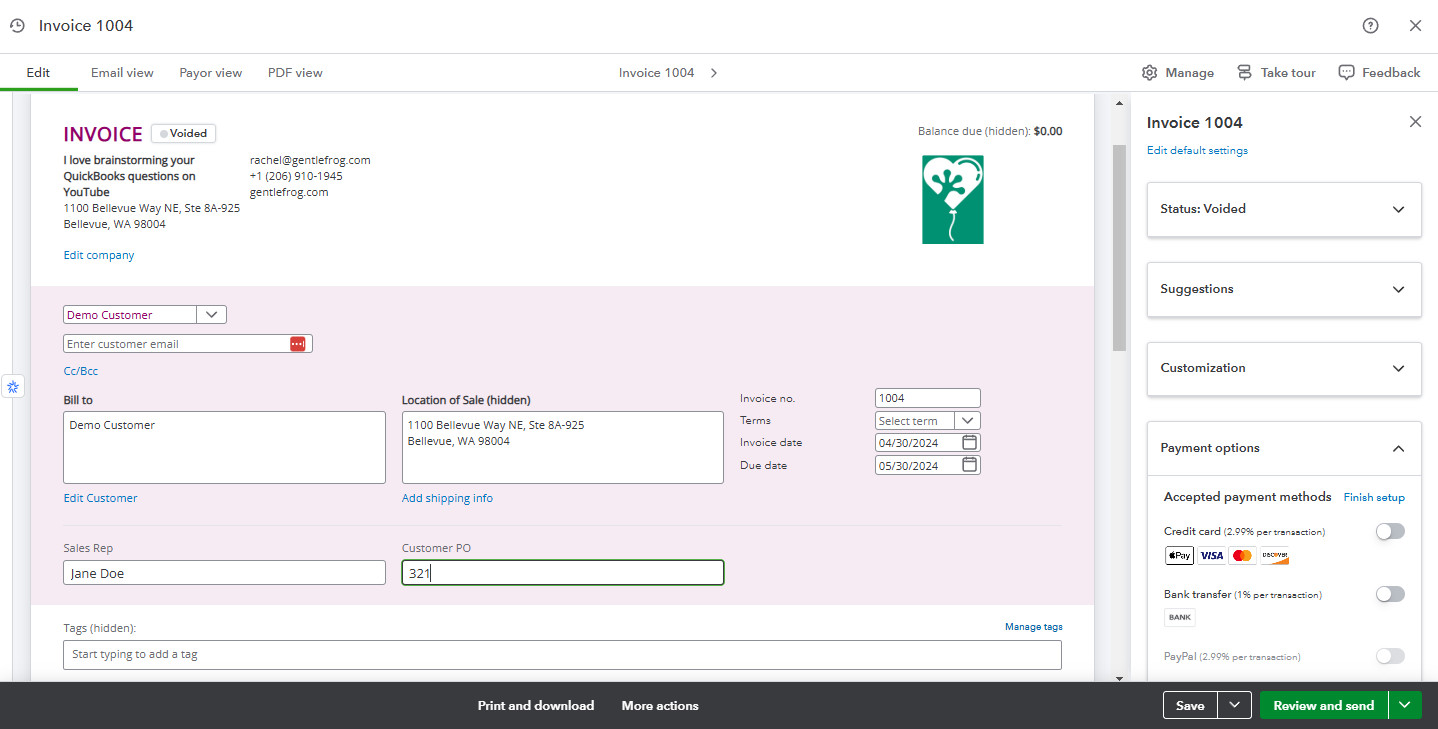Click the Review and send button
The width and height of the screenshot is (1438, 729).
point(1324,705)
